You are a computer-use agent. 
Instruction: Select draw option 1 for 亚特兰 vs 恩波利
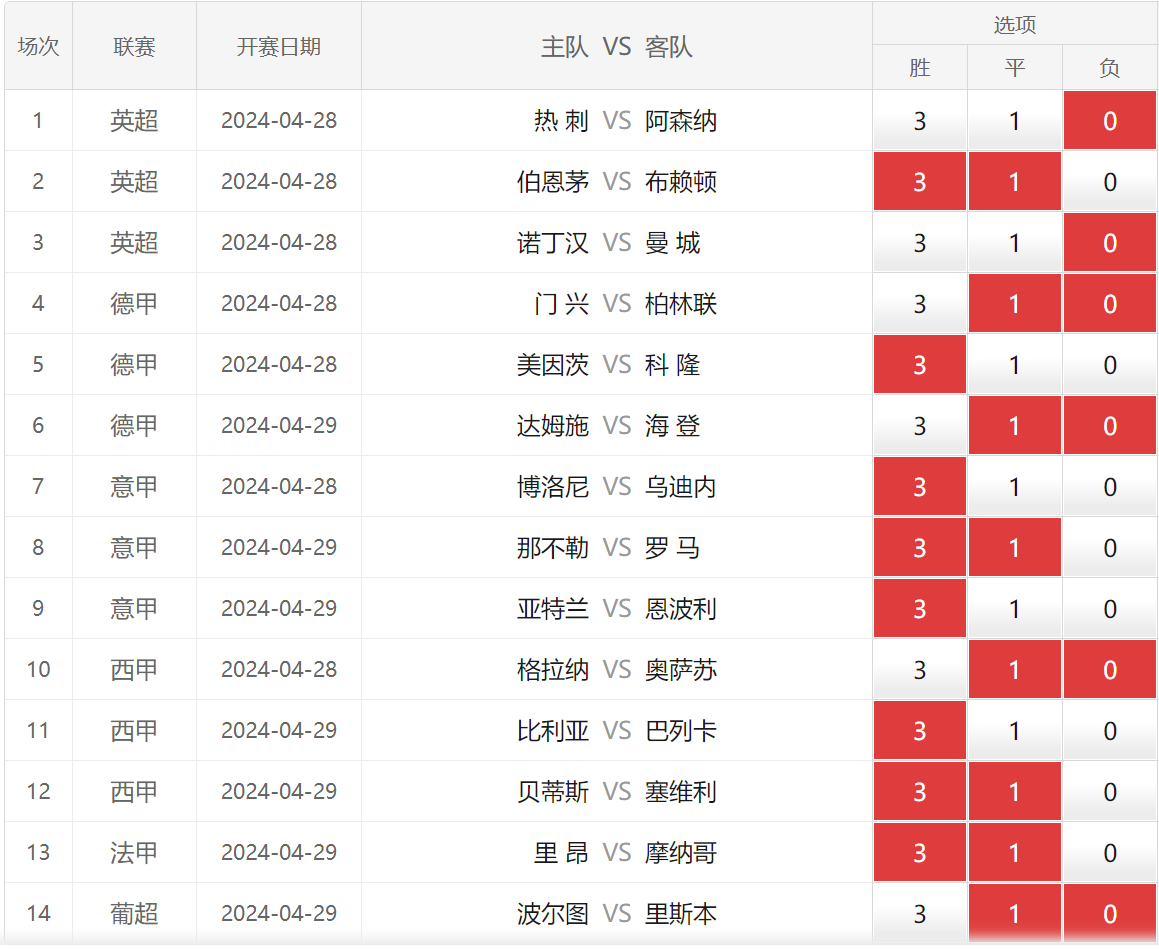(x=1015, y=608)
